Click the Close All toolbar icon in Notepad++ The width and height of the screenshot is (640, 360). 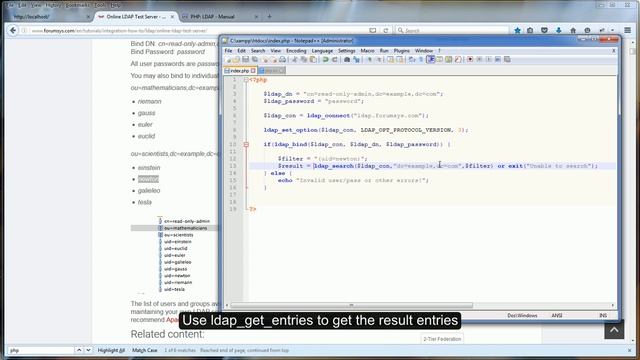pyautogui.click(x=275, y=60)
